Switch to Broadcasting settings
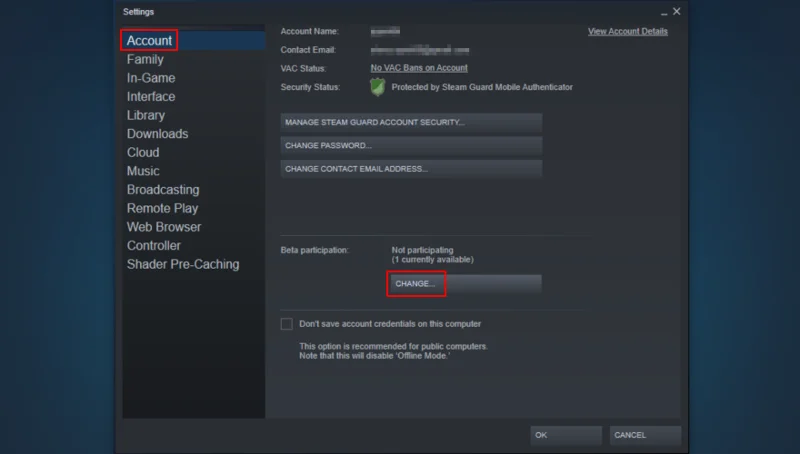Image resolution: width=800 pixels, height=454 pixels. click(163, 190)
